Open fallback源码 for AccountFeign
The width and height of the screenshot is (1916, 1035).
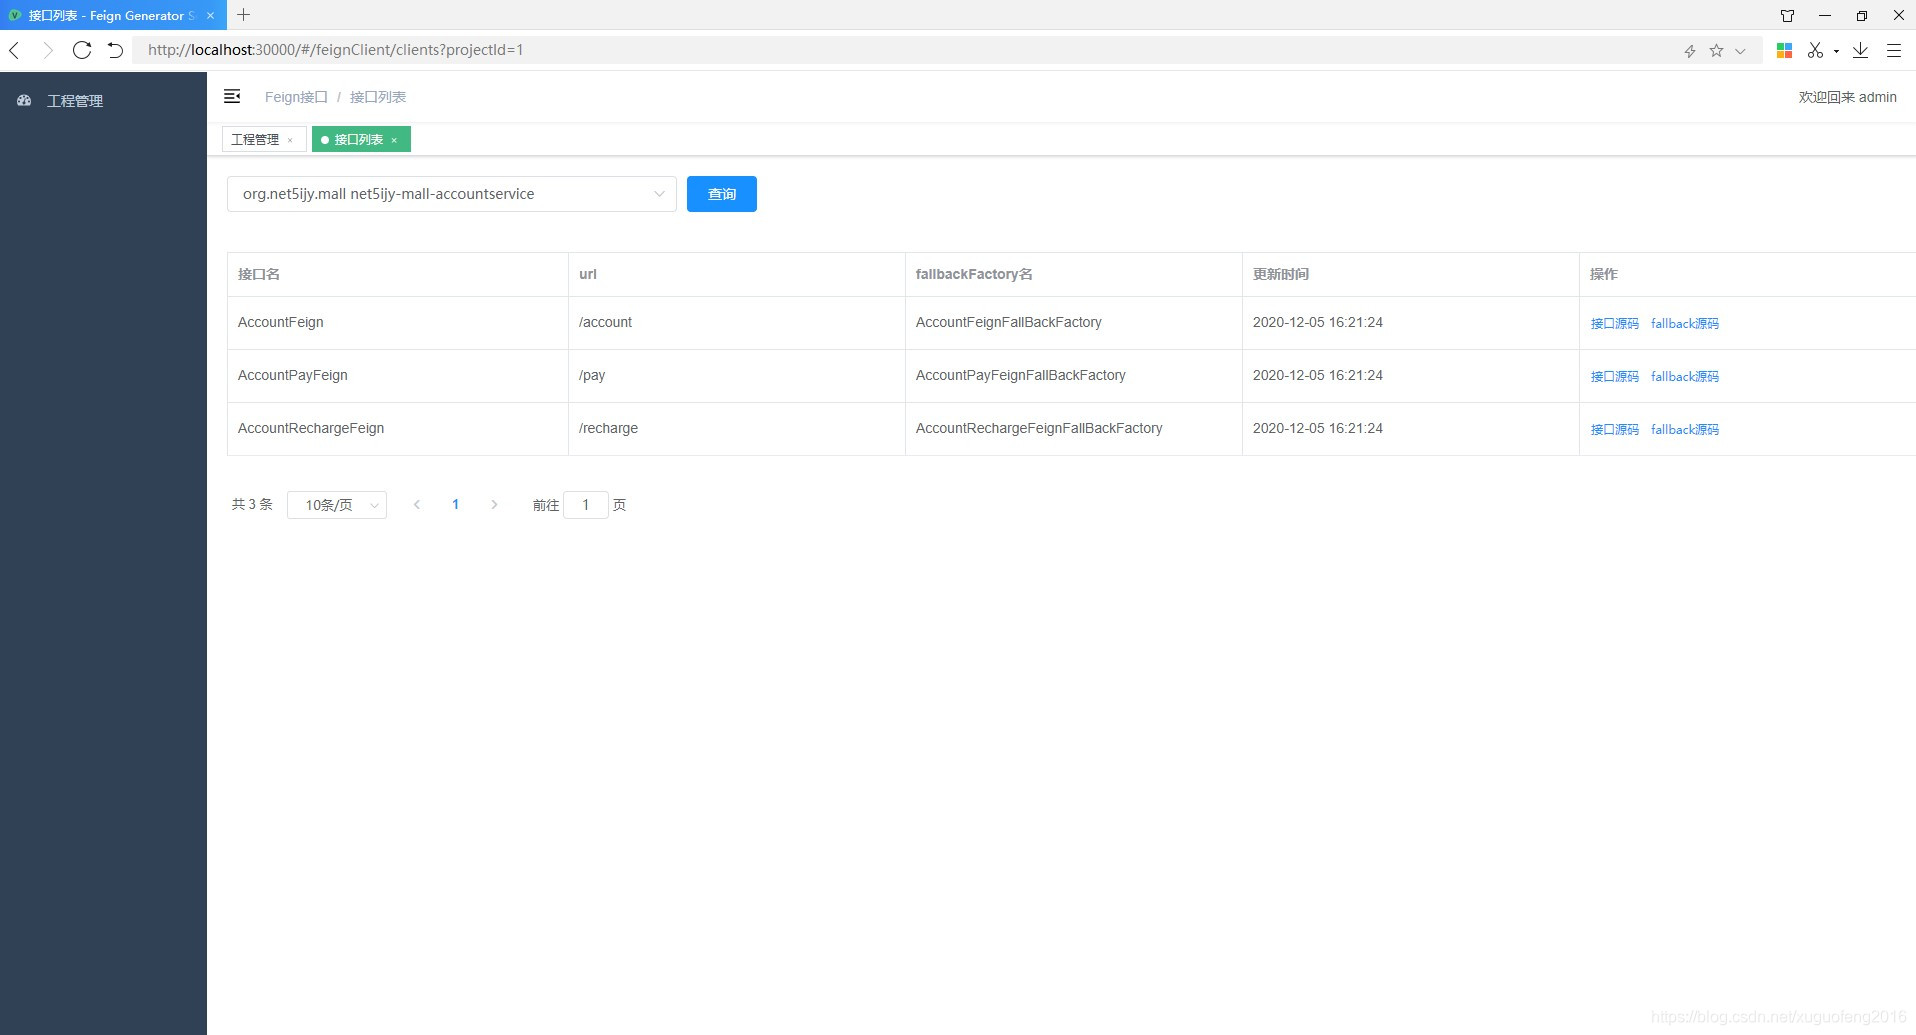[1685, 323]
